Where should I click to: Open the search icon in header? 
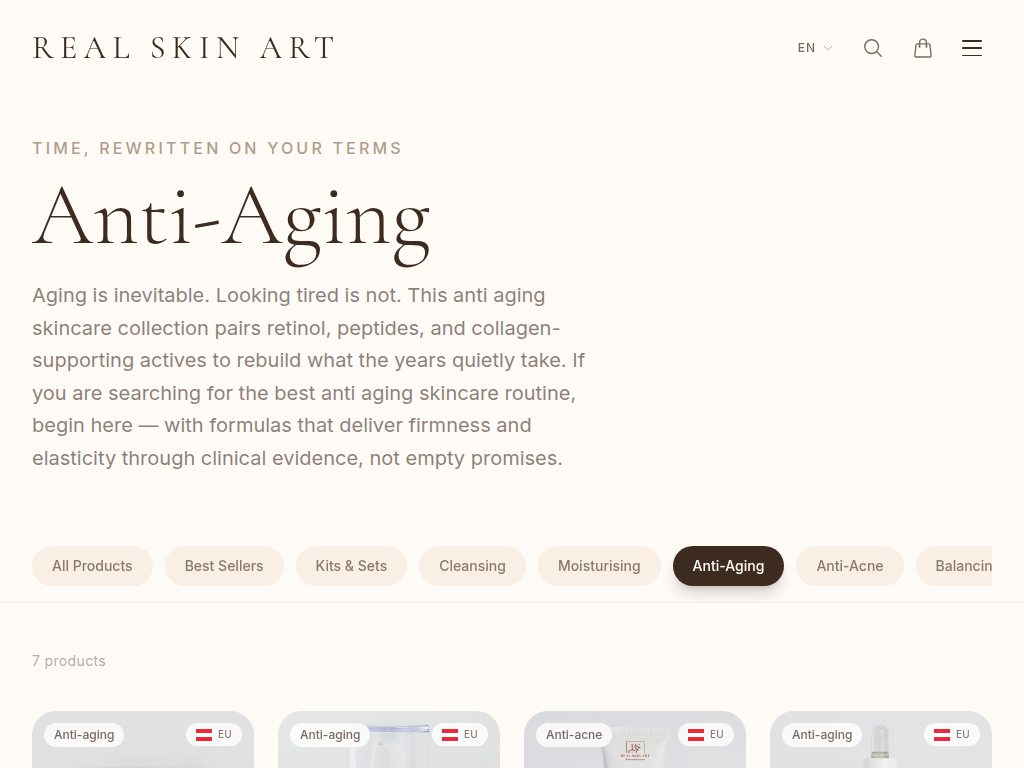[x=873, y=48]
